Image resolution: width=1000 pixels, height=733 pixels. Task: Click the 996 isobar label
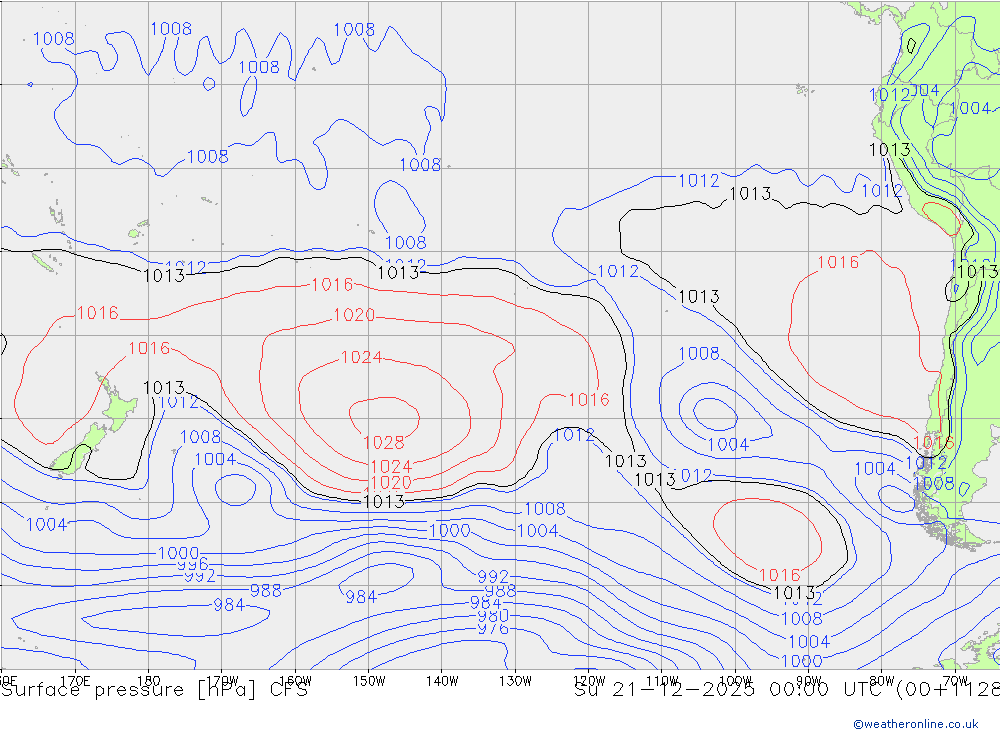coord(193,565)
